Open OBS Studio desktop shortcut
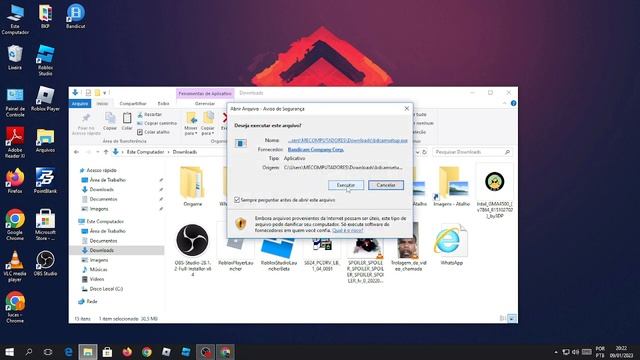The image size is (640, 360). [x=45, y=263]
